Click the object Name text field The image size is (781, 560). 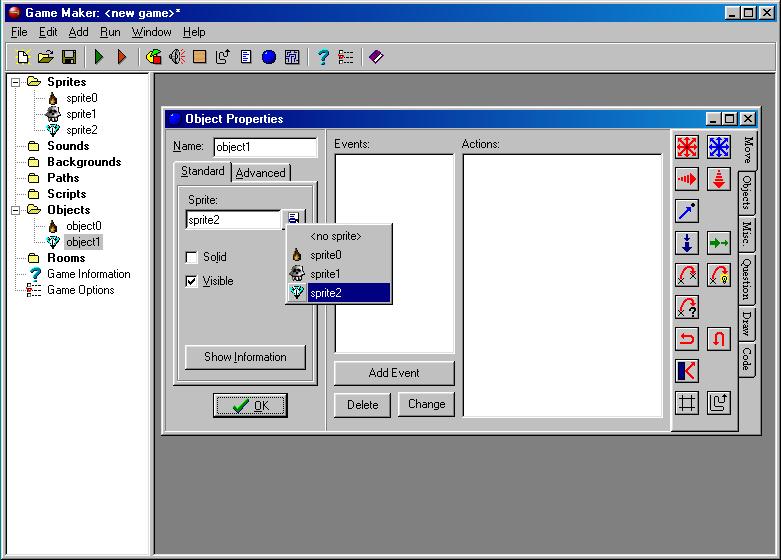coord(265,147)
